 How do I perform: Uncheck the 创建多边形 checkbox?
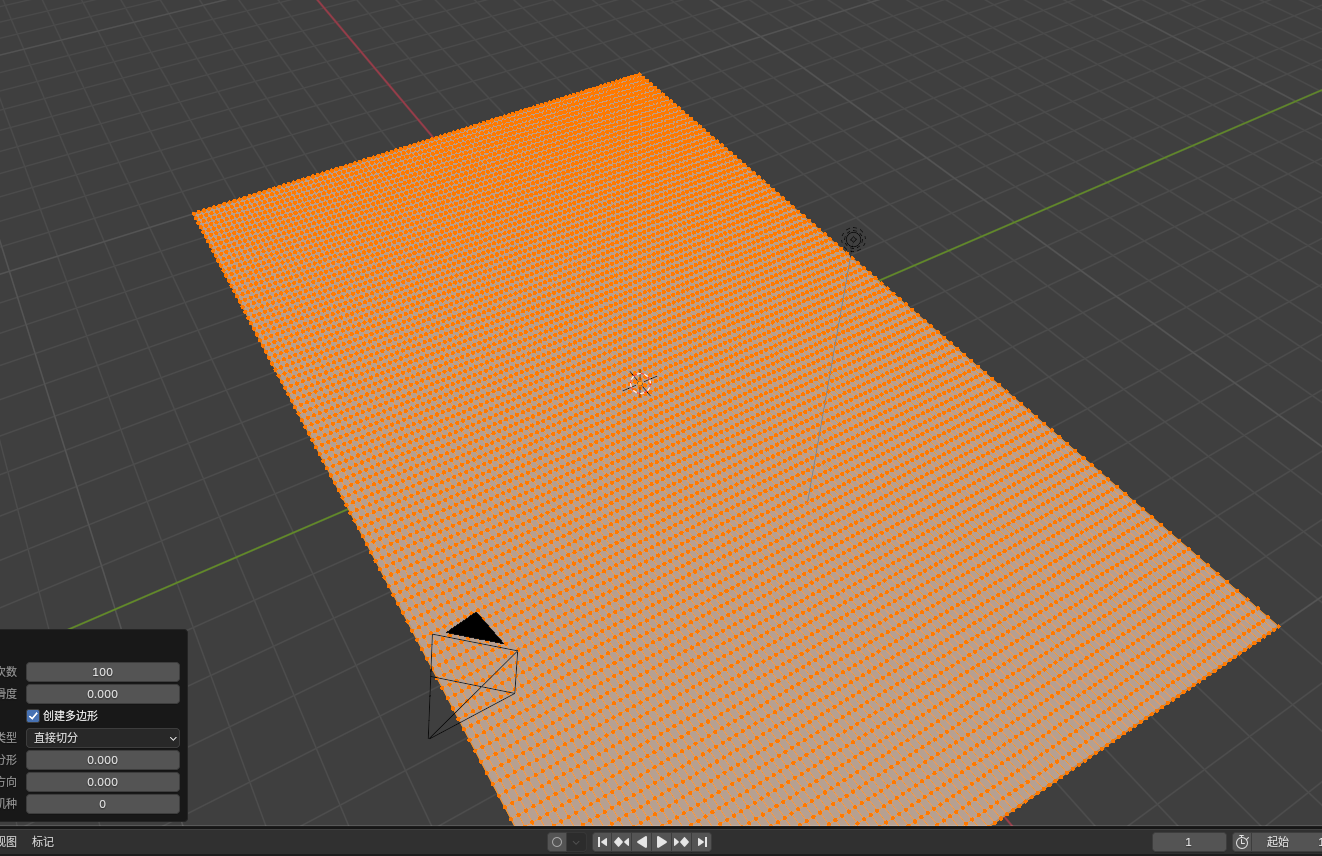pyautogui.click(x=33, y=716)
